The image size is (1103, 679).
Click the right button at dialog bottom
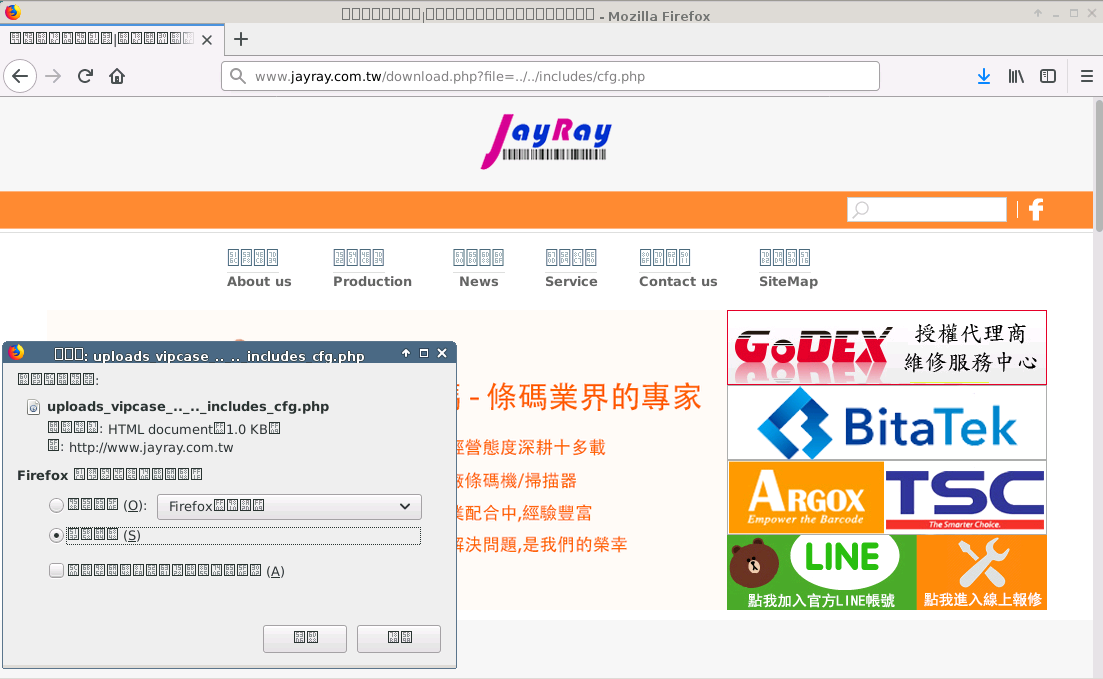coord(399,638)
